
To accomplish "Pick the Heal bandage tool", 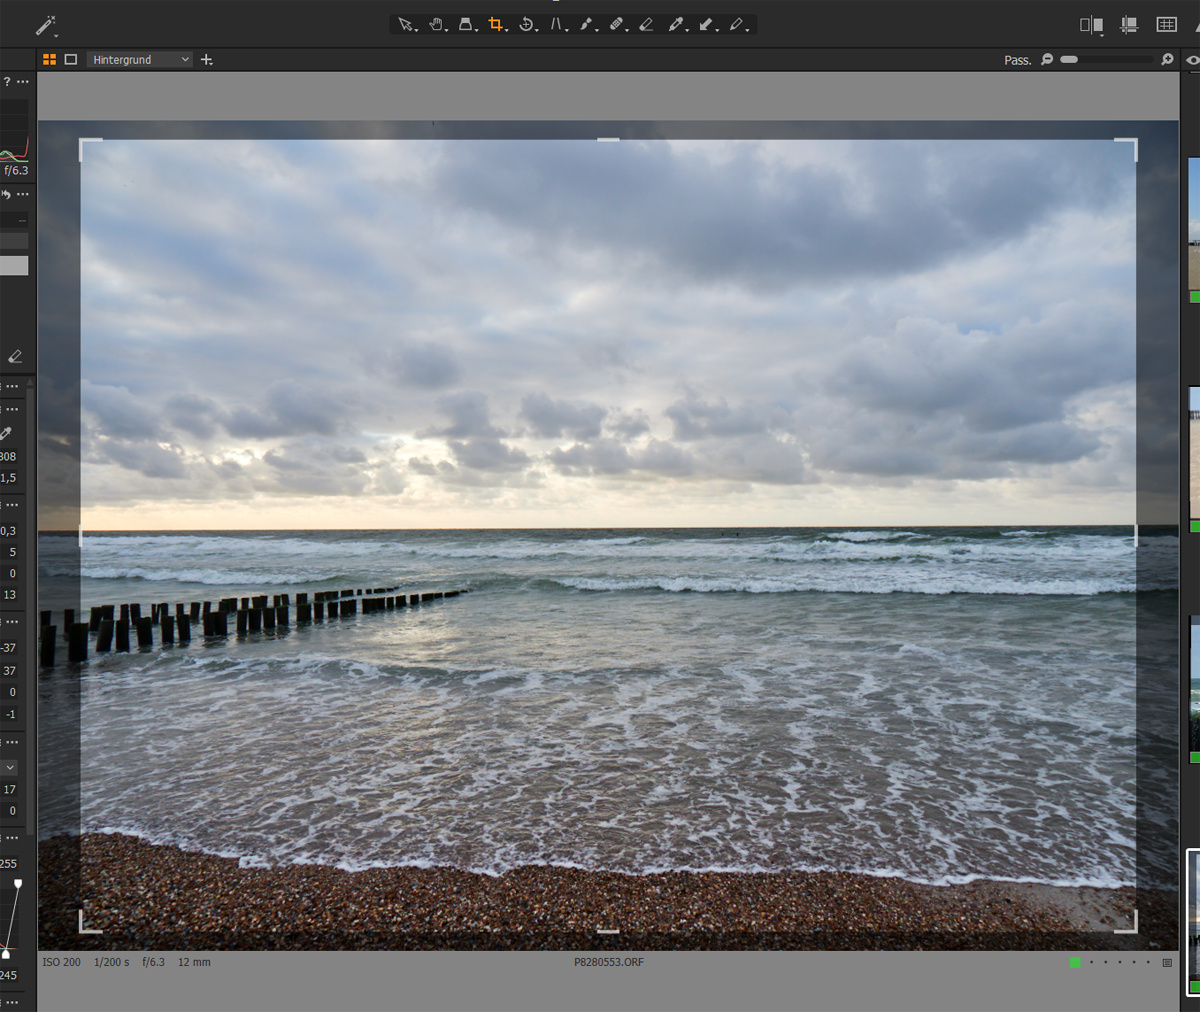I will coord(616,25).
